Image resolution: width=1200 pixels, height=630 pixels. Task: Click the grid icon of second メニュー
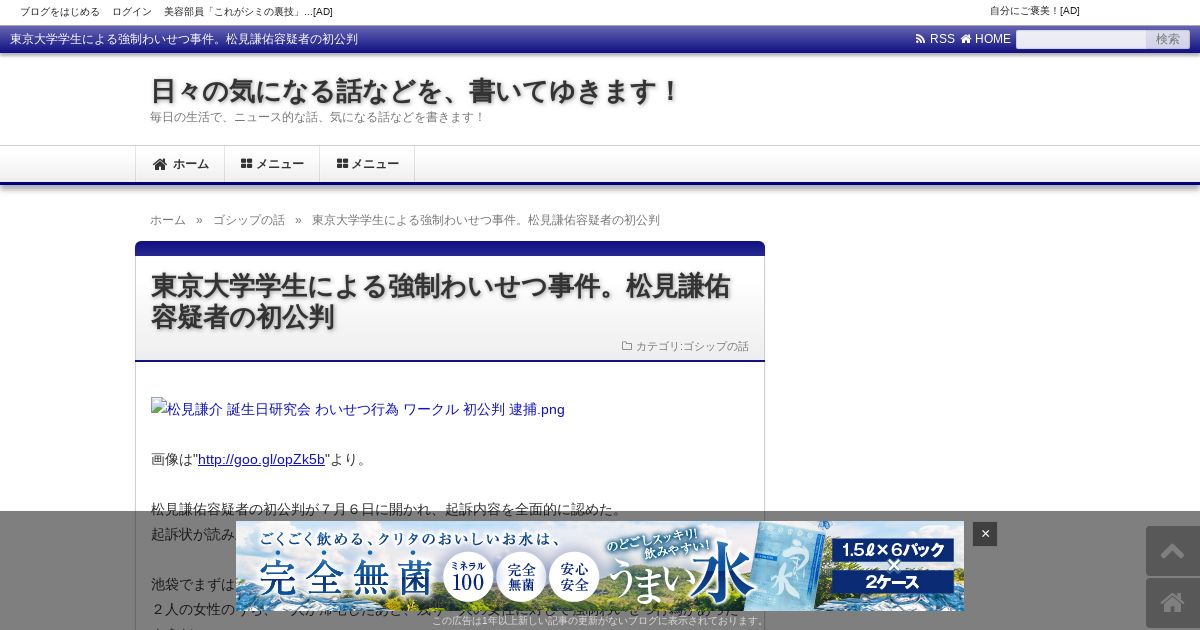(x=342, y=163)
